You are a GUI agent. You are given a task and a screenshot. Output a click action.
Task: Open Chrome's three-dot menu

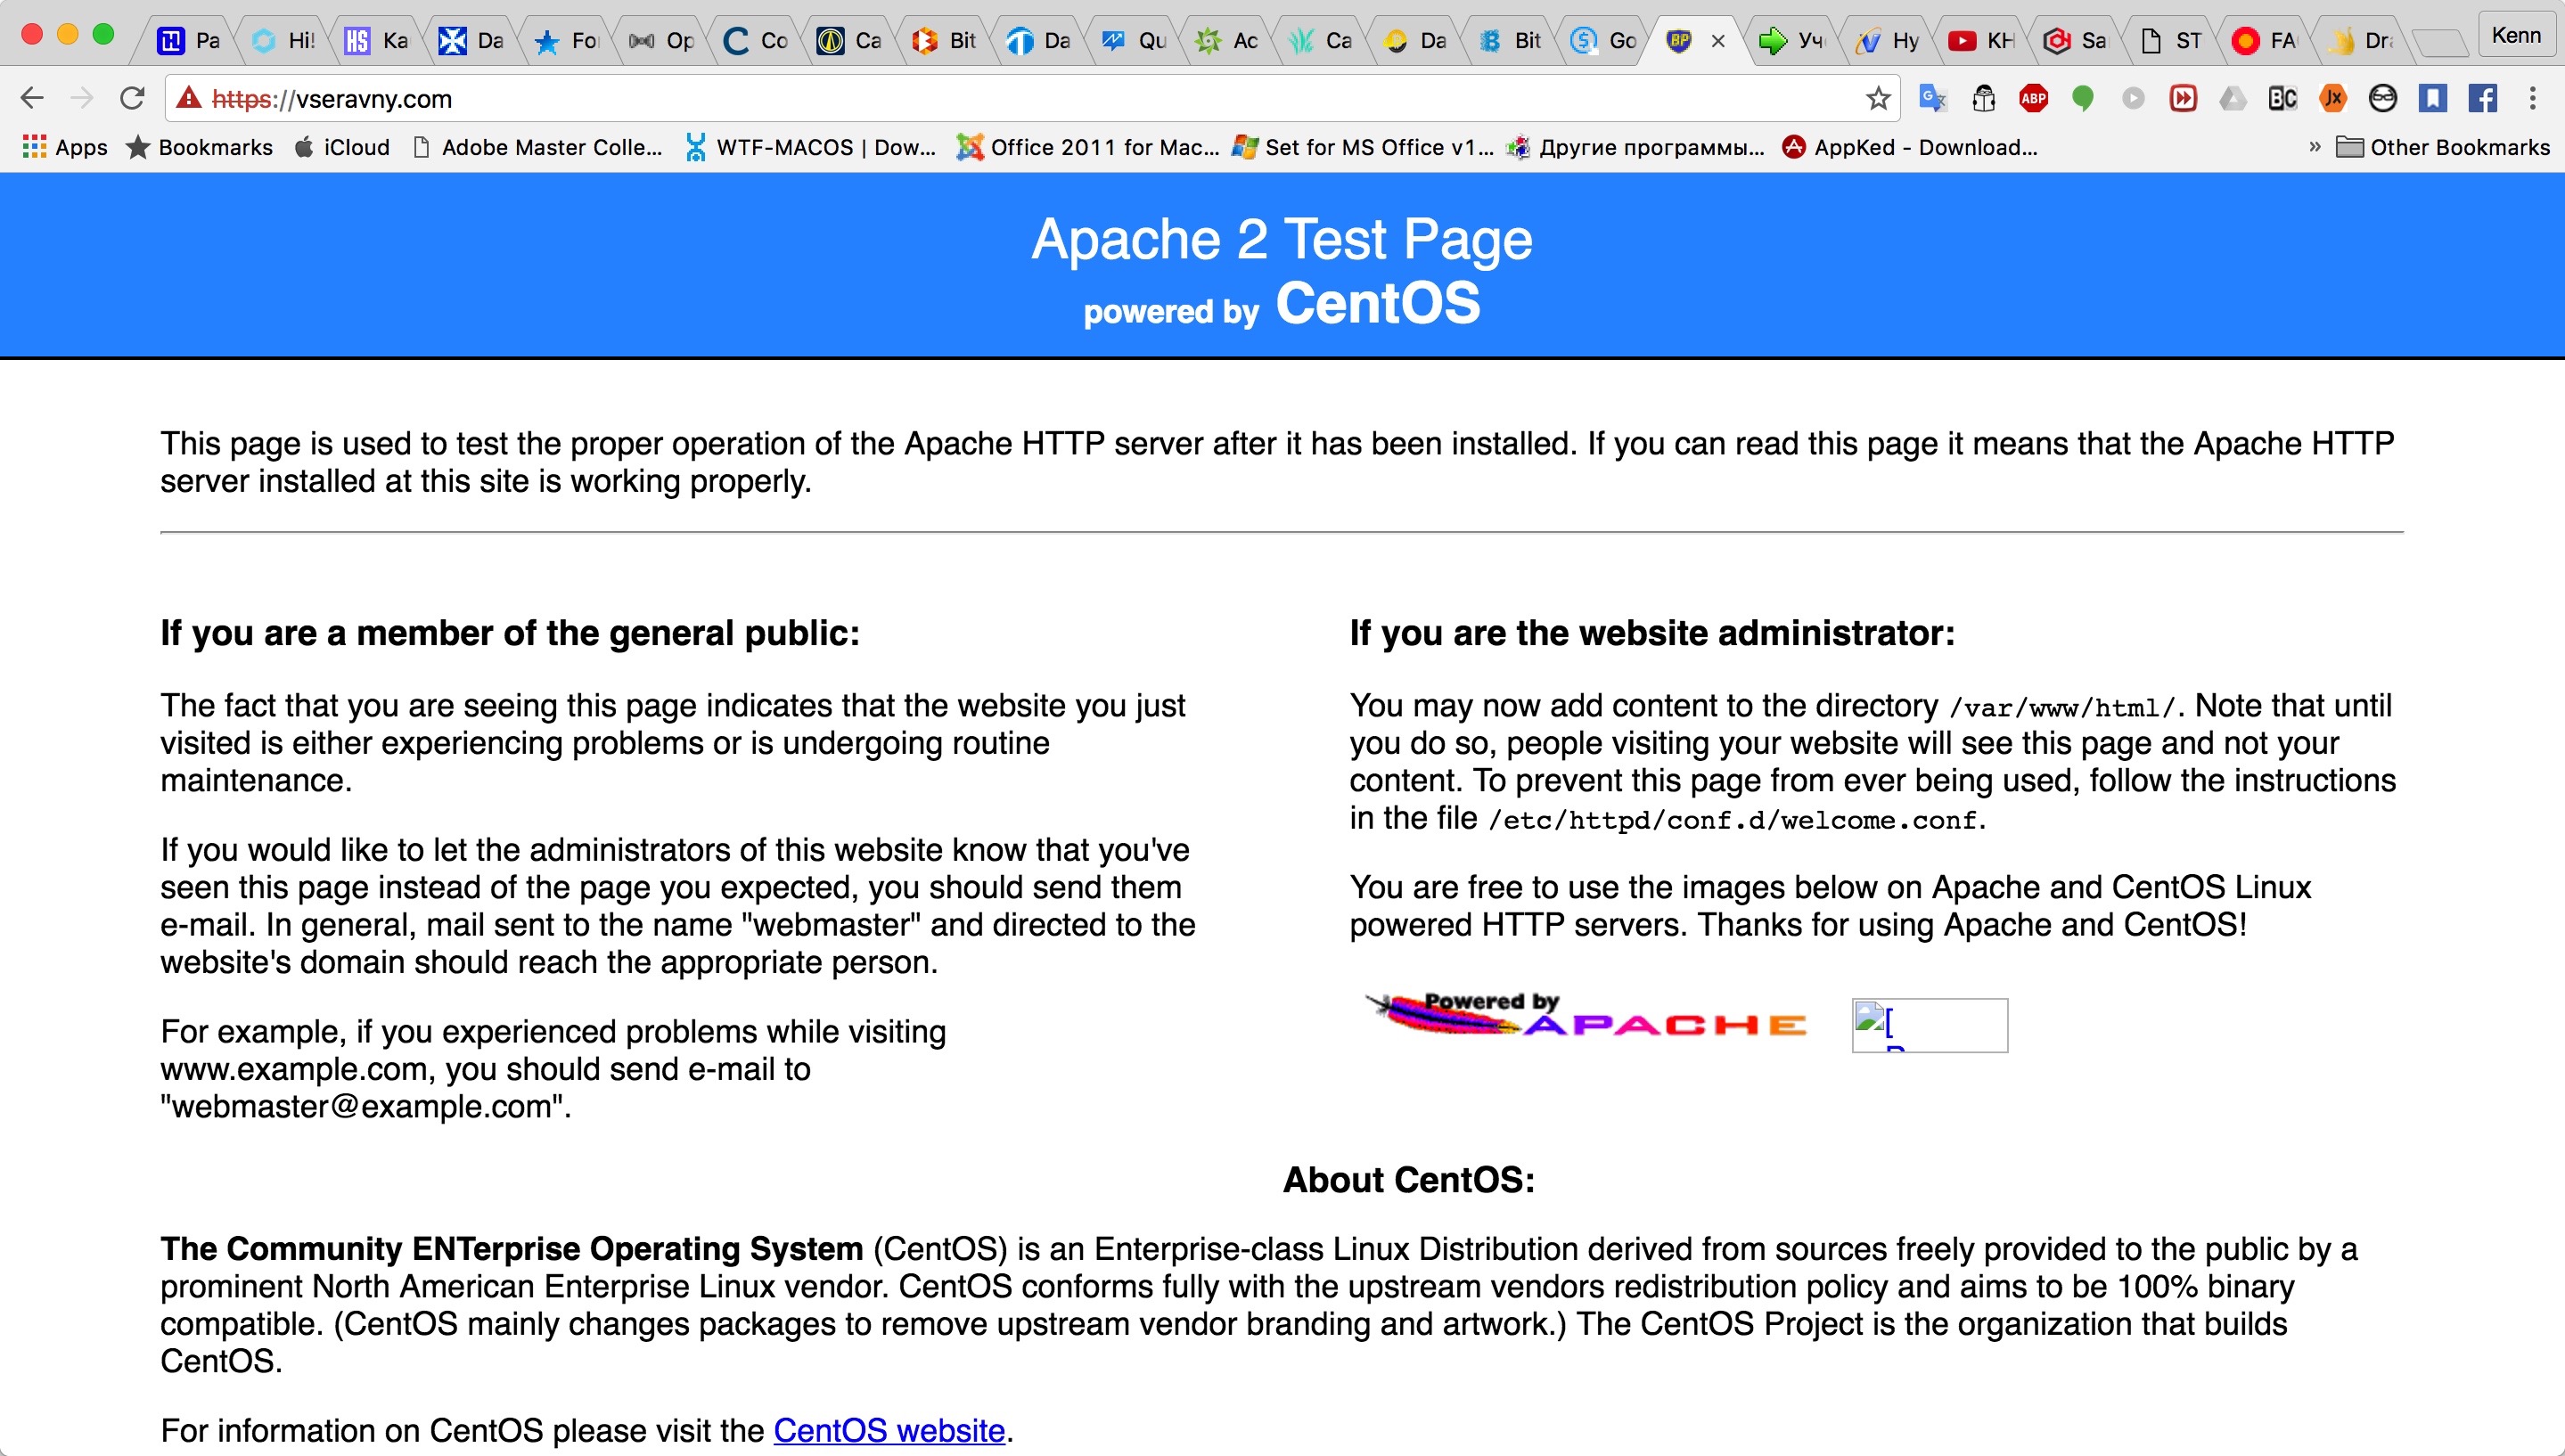2532,98
